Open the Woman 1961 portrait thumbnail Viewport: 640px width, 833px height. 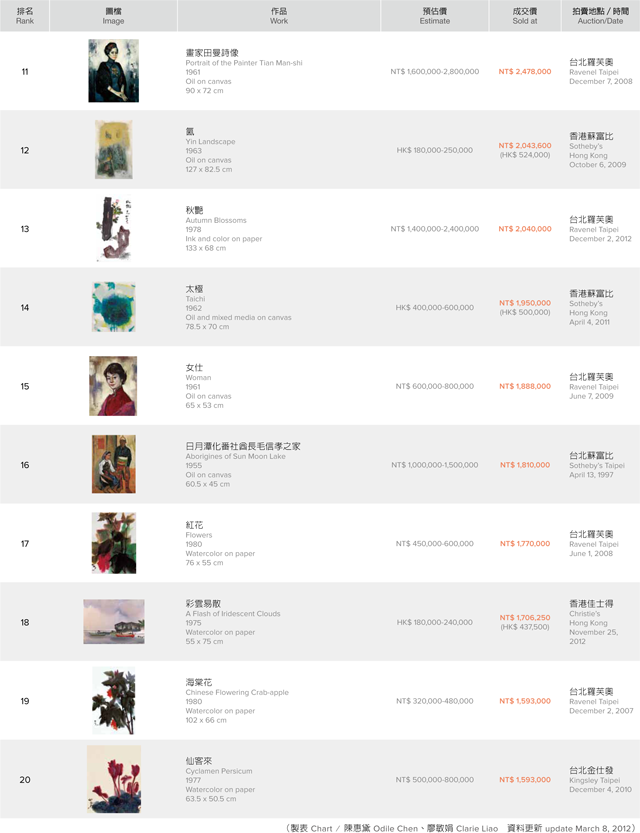click(113, 386)
